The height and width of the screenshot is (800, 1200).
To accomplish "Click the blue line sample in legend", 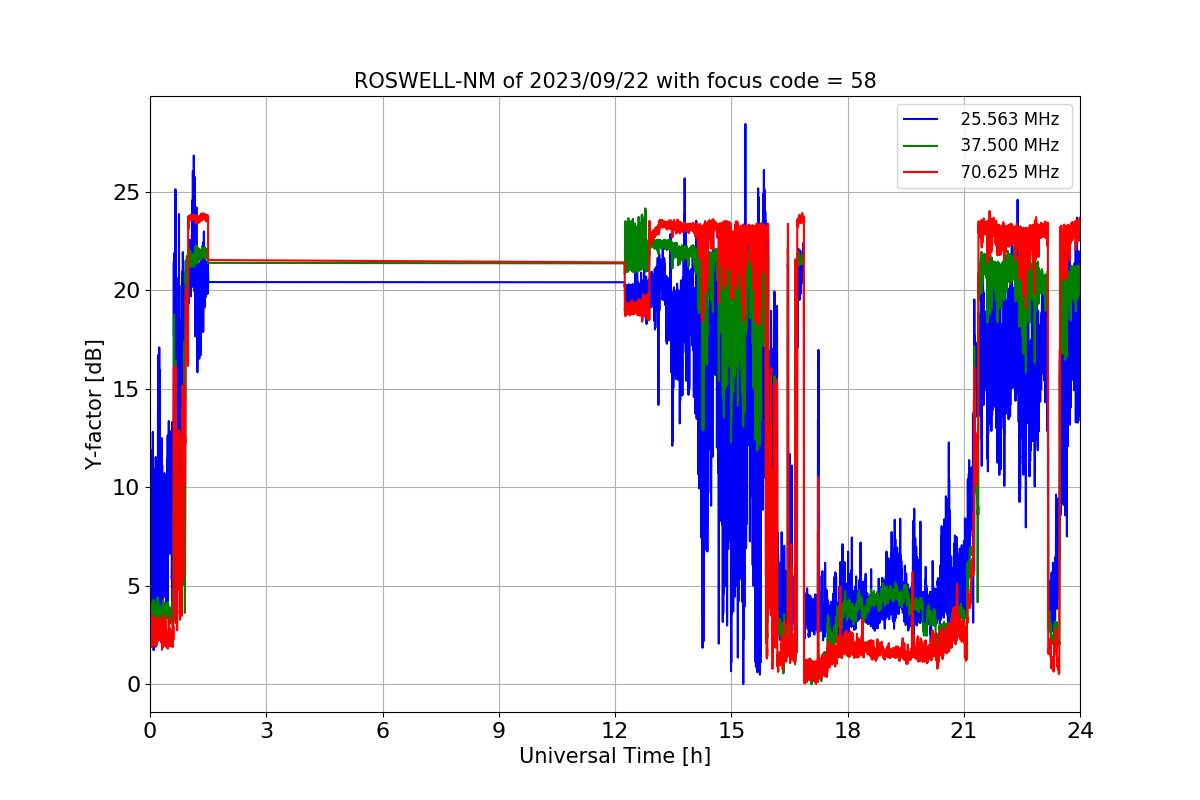I will click(x=921, y=119).
